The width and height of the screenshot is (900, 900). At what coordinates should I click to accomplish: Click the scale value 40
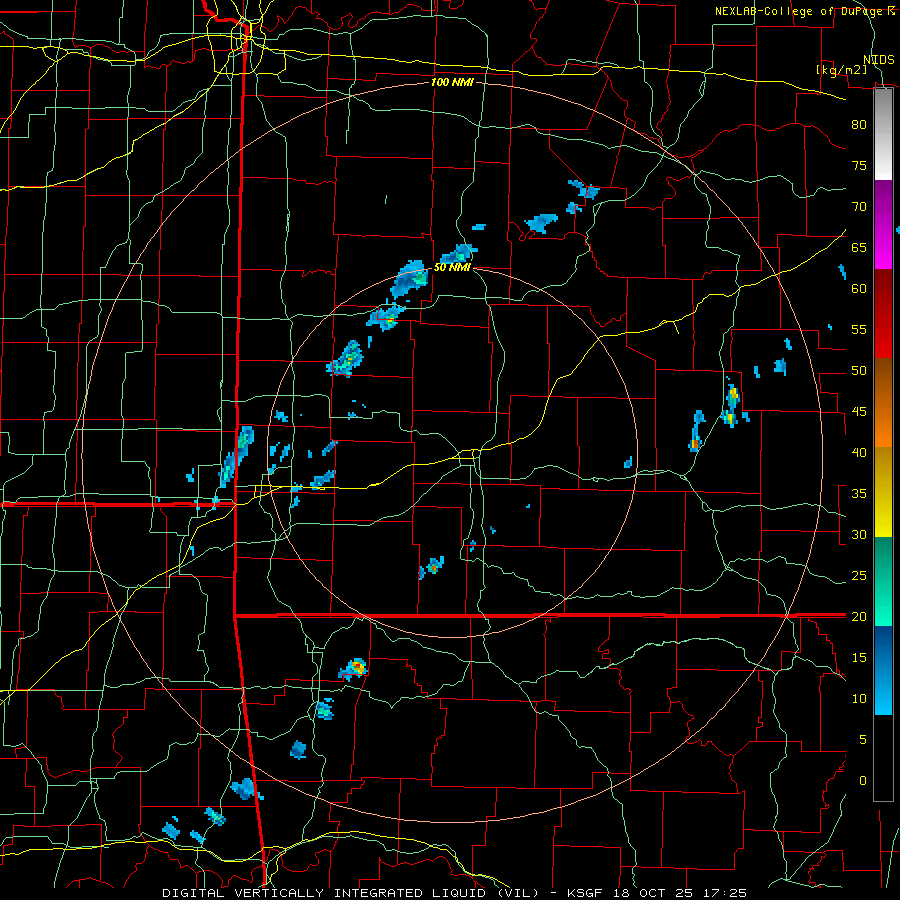click(859, 452)
